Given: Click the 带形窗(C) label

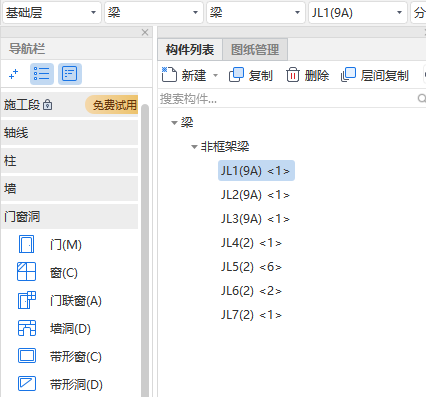Looking at the screenshot, I should click(x=76, y=357).
